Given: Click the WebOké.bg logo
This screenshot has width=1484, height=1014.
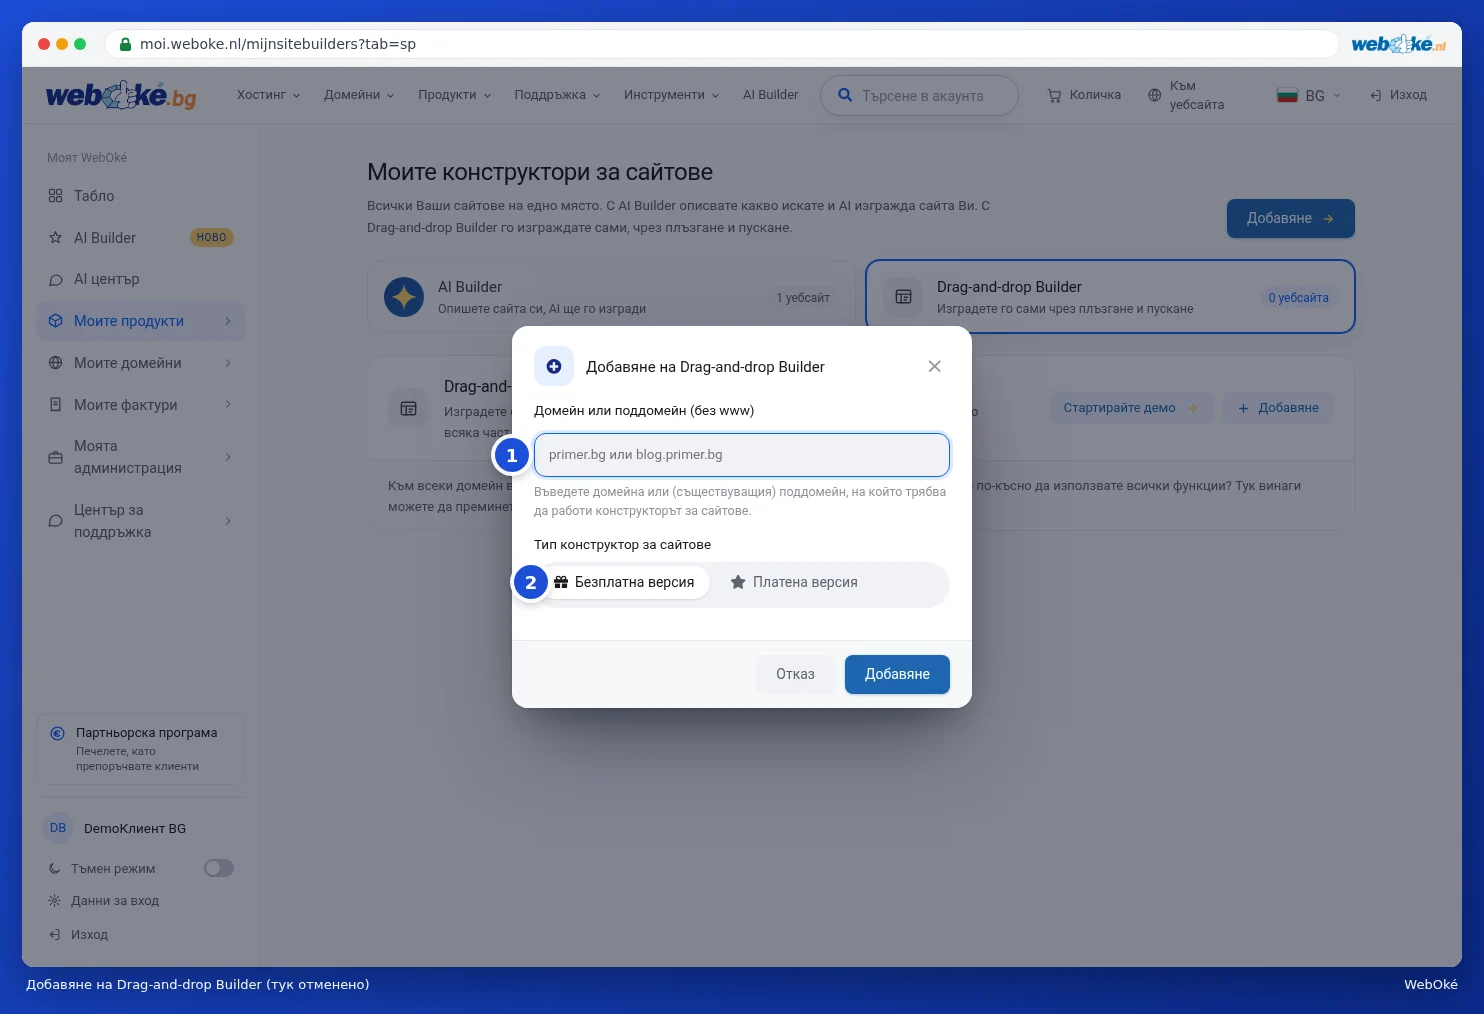Looking at the screenshot, I should [x=121, y=95].
